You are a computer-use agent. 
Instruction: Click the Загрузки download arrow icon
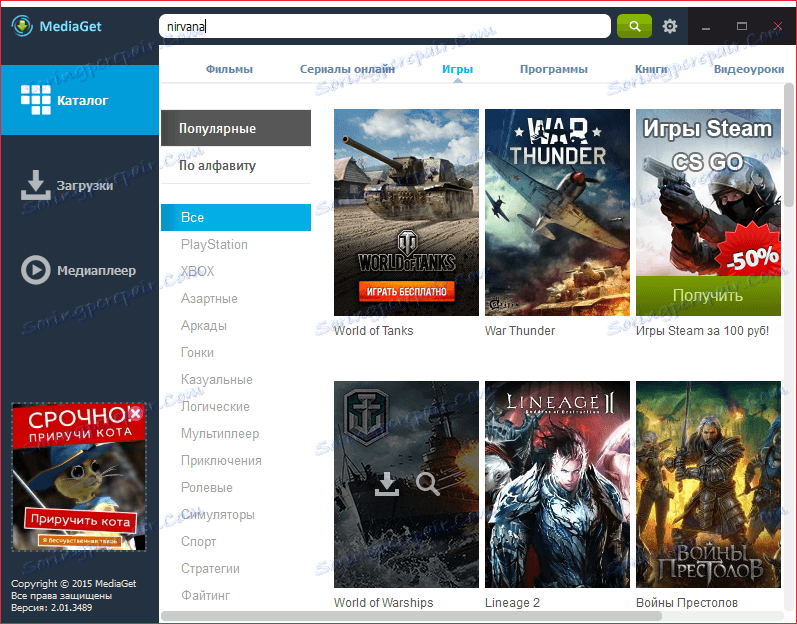35,185
